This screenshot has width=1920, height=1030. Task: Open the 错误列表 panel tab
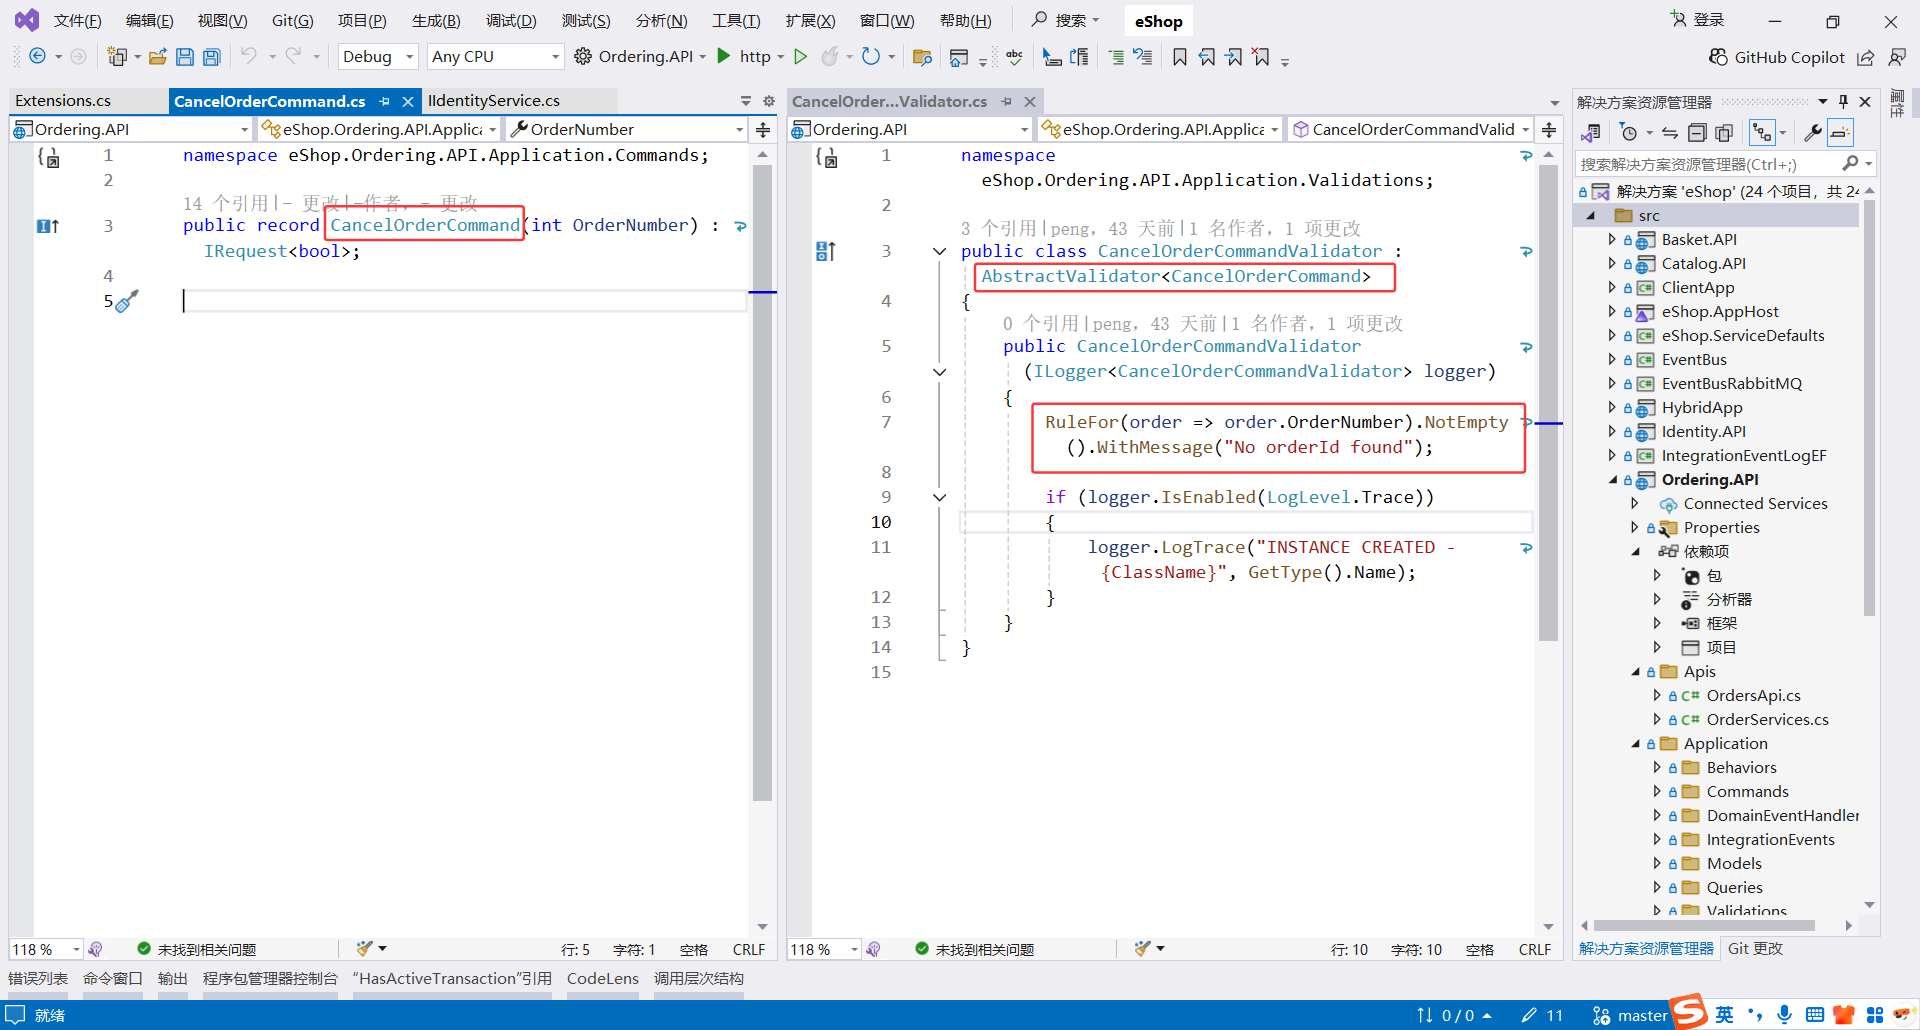point(38,978)
